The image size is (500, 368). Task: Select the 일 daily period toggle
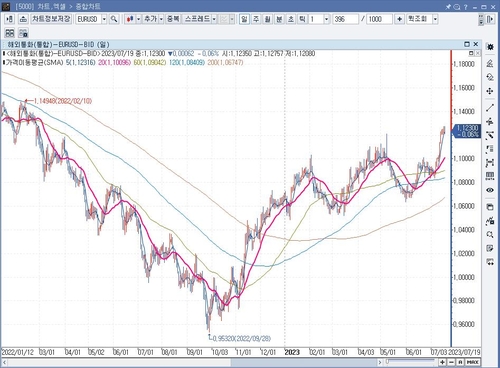pyautogui.click(x=244, y=19)
